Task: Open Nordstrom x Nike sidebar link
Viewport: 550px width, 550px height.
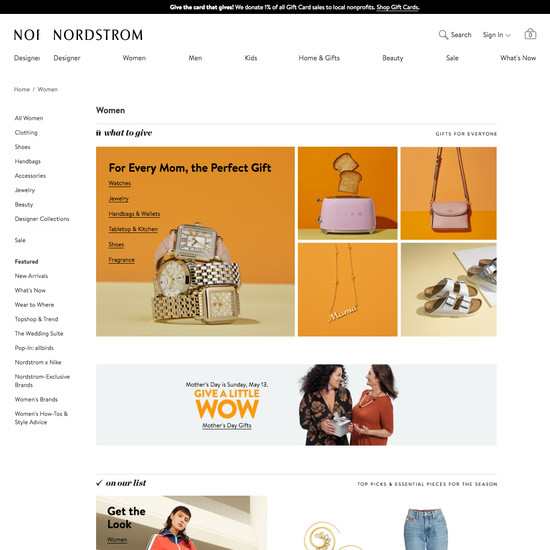Action: click(x=38, y=362)
